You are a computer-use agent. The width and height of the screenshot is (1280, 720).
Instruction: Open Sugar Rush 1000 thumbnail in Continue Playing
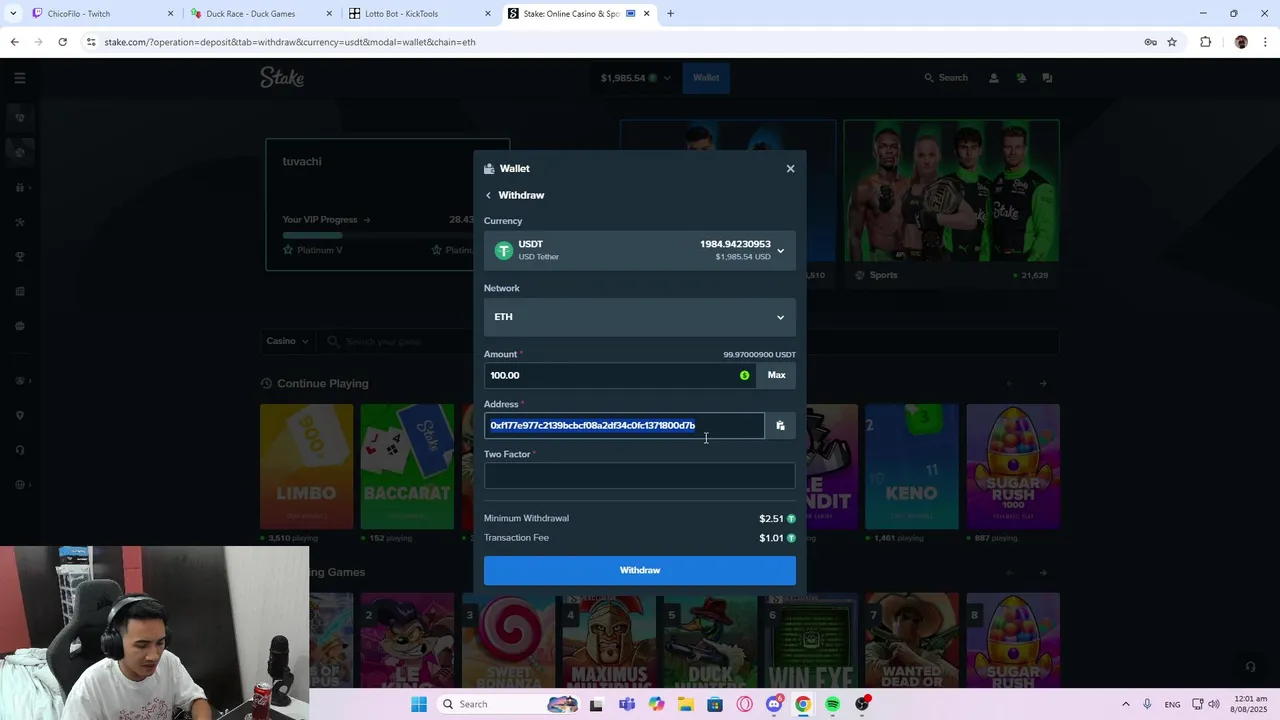coord(1013,467)
